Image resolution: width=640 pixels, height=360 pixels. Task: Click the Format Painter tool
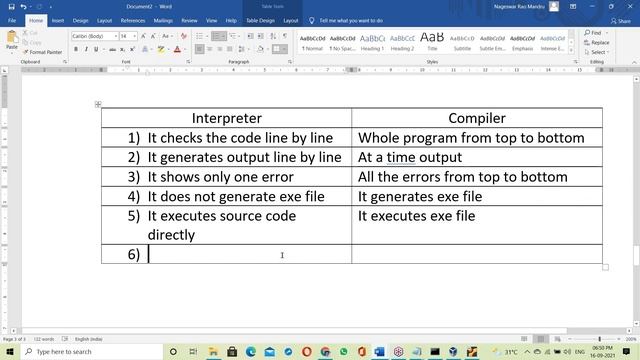point(42,52)
